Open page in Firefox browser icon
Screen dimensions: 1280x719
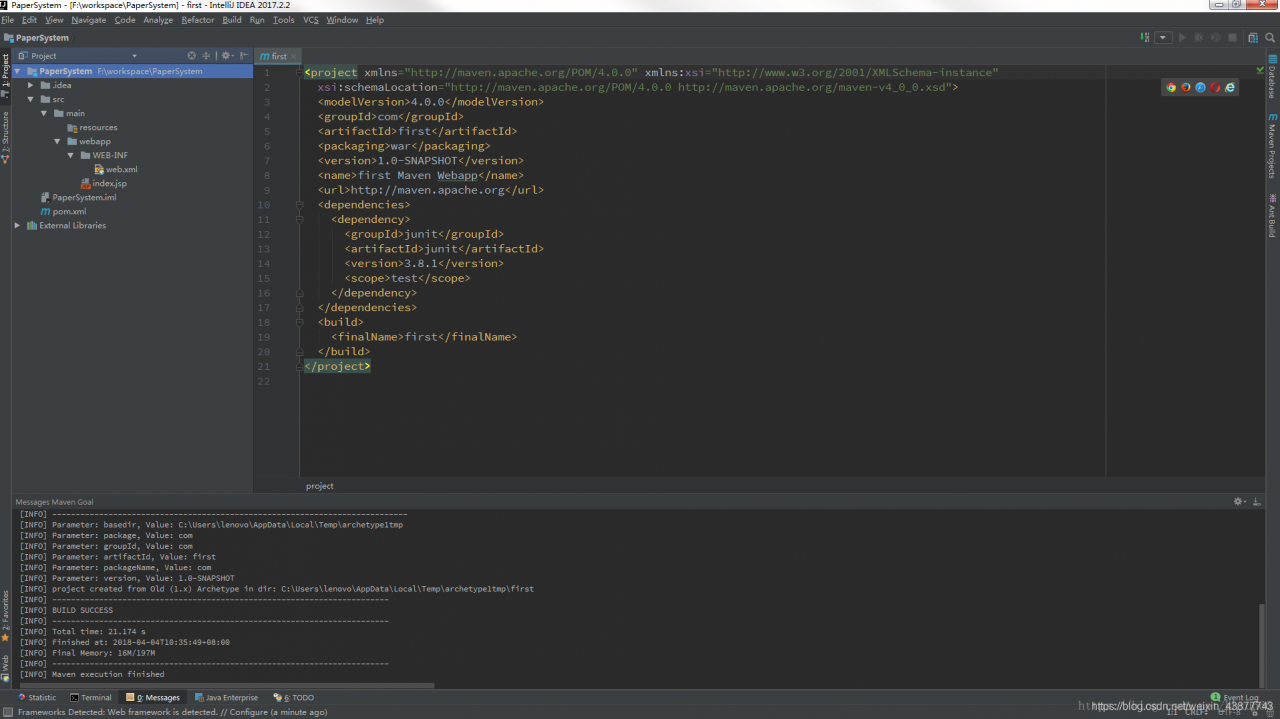[x=1186, y=87]
